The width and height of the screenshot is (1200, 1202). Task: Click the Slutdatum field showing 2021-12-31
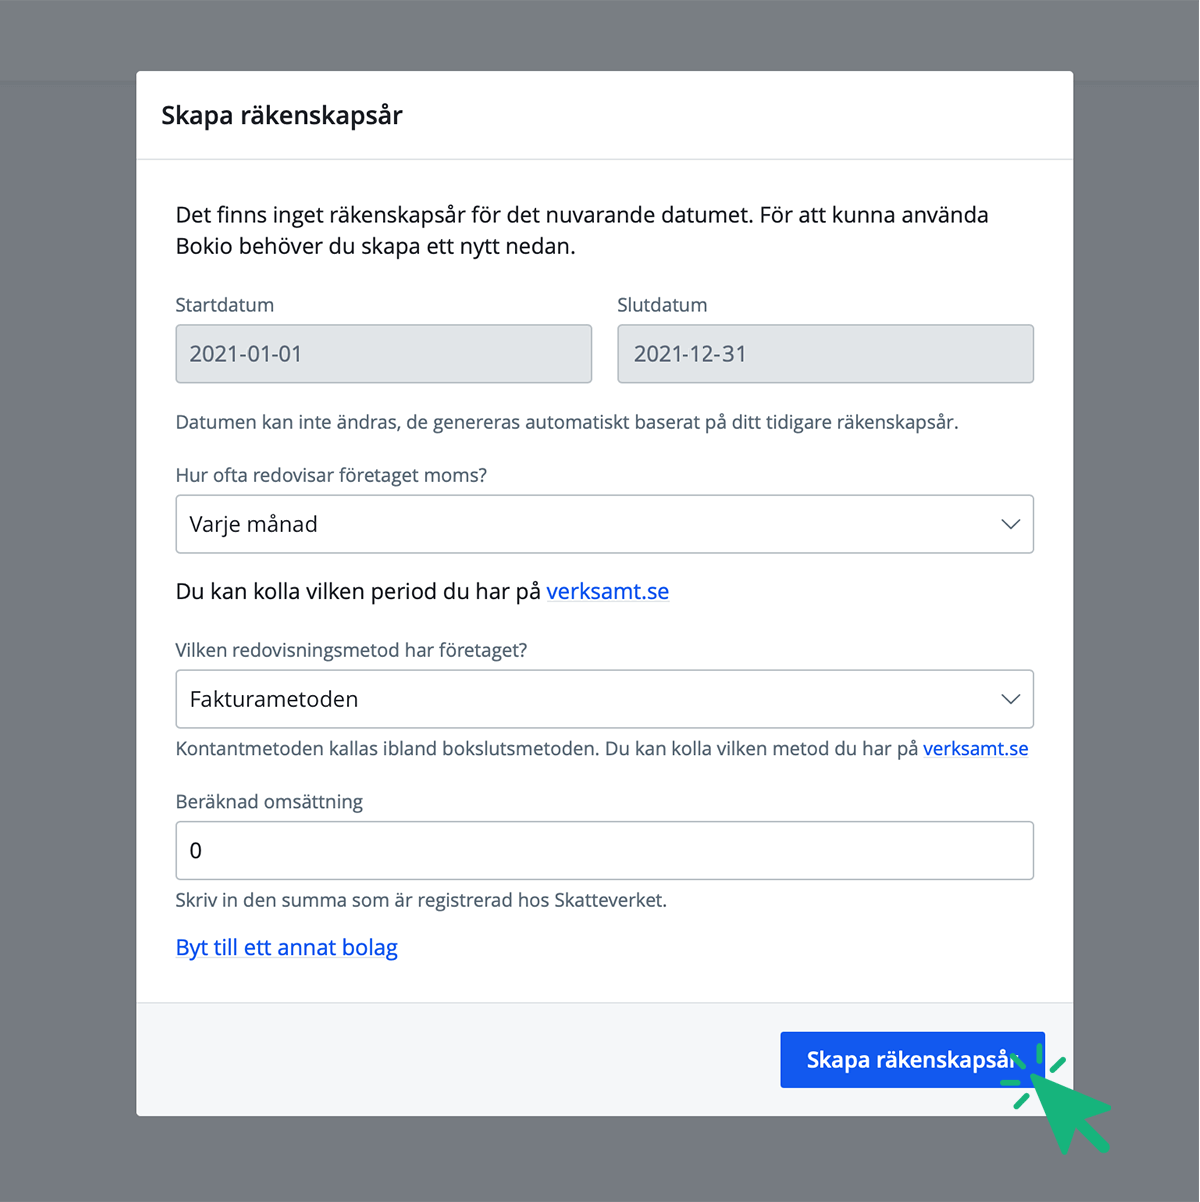[x=825, y=354]
